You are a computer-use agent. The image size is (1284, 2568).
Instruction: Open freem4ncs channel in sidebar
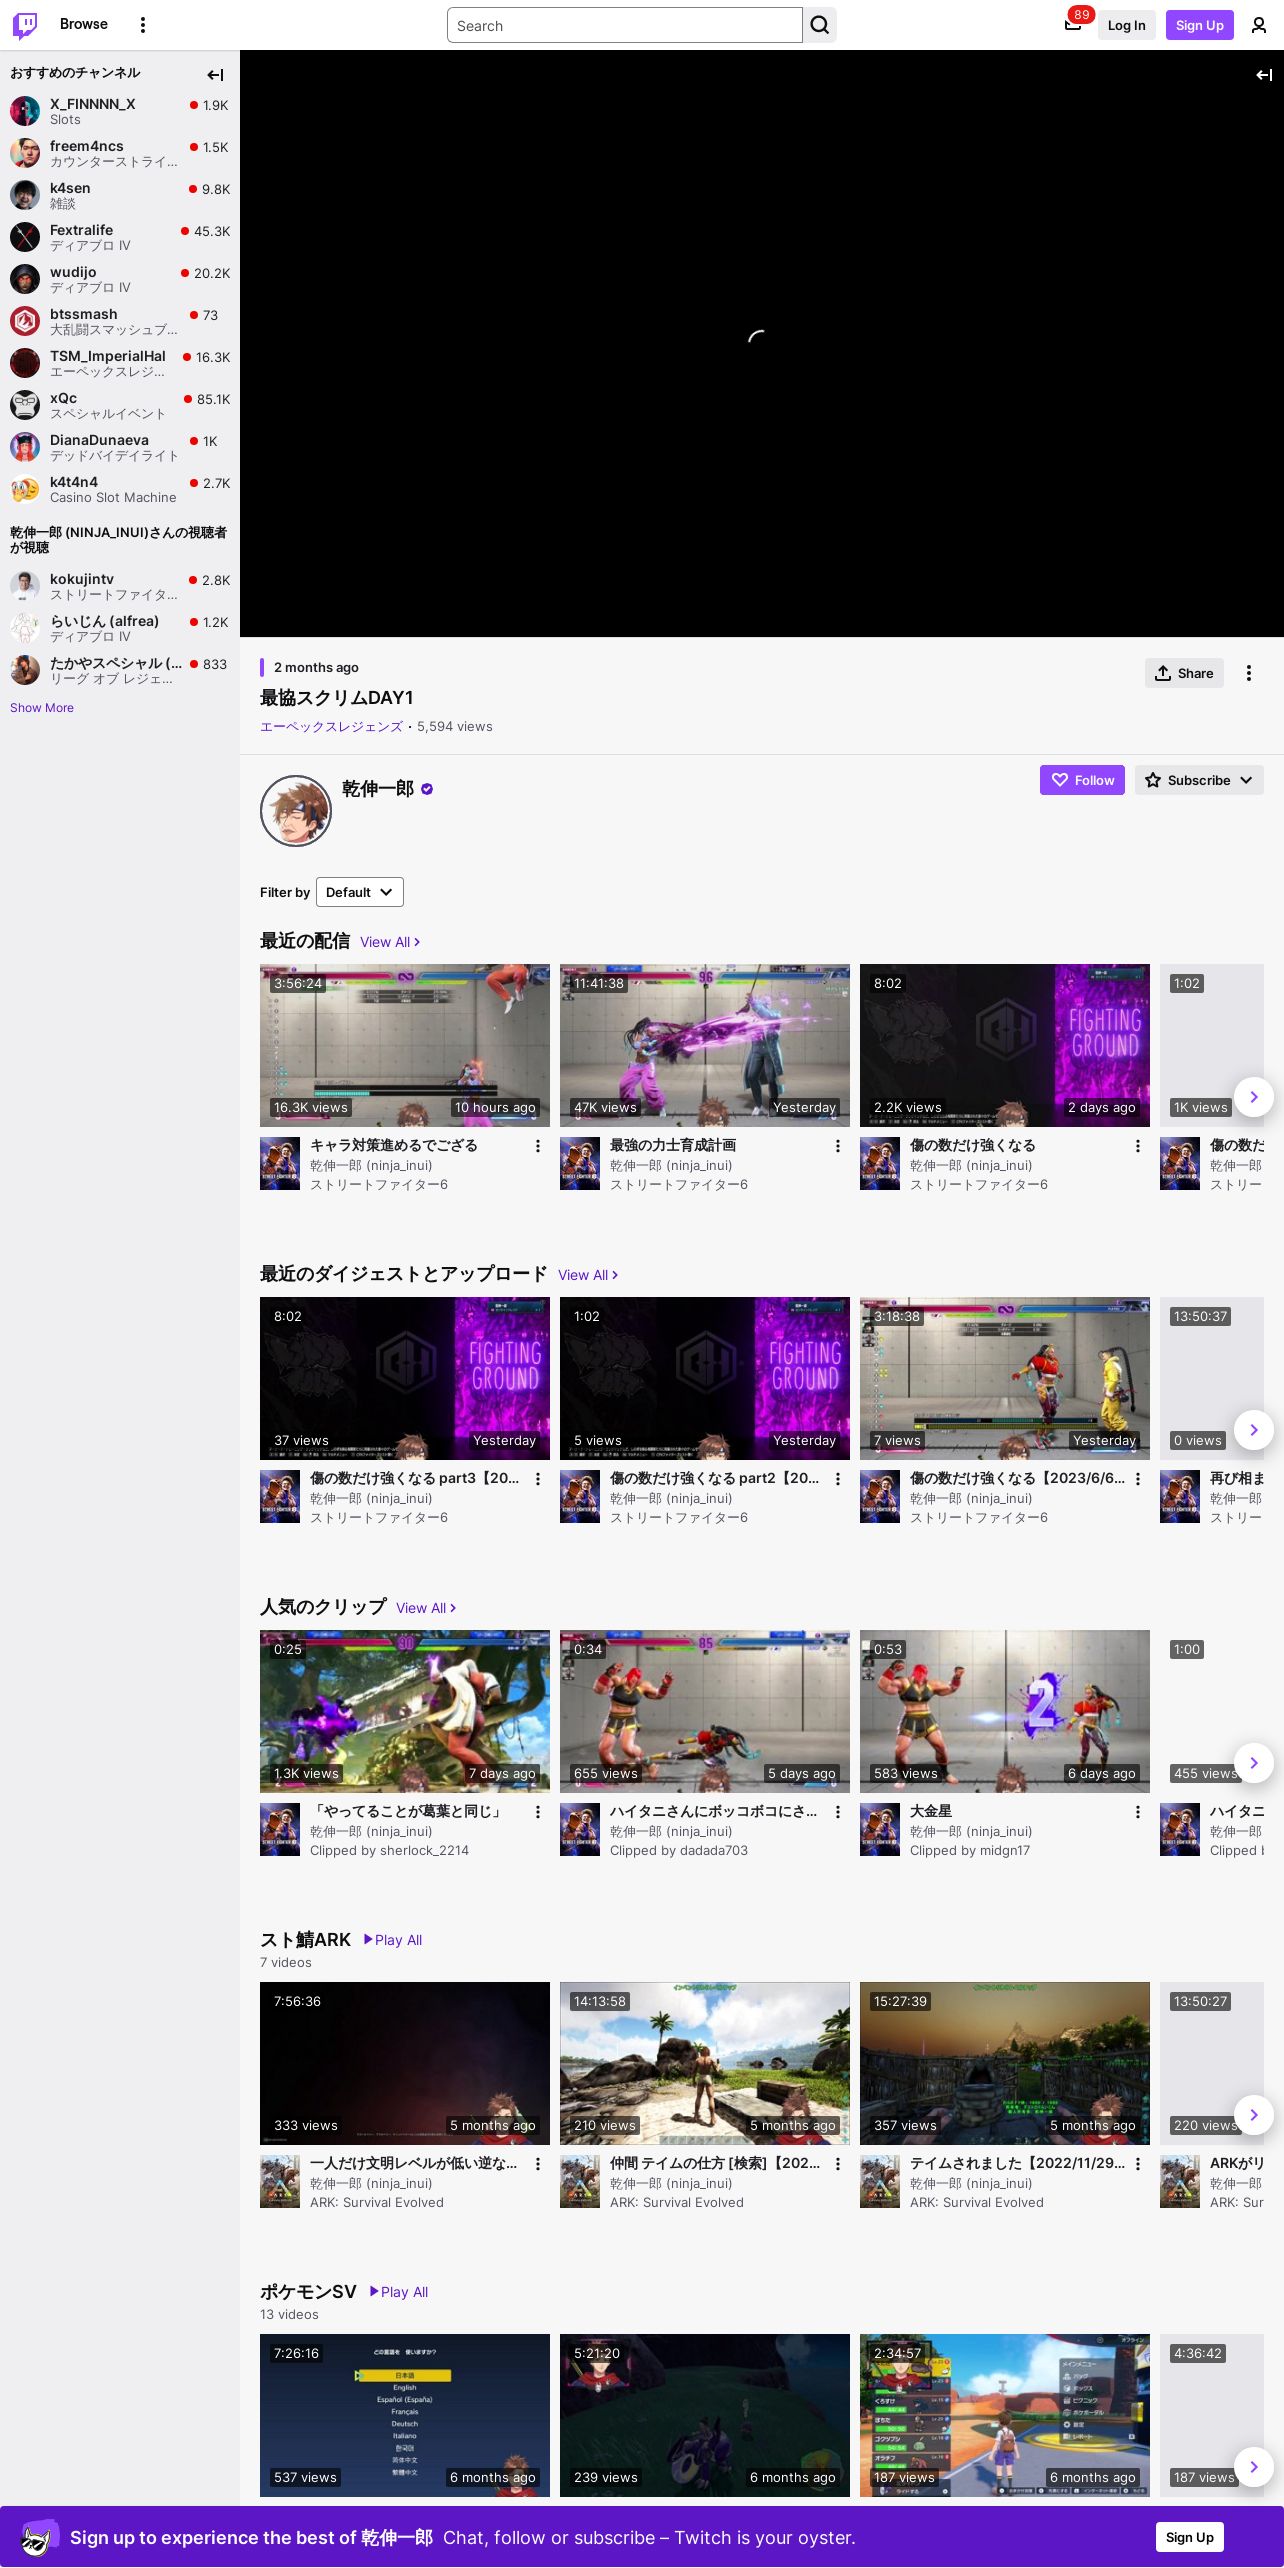click(x=120, y=153)
